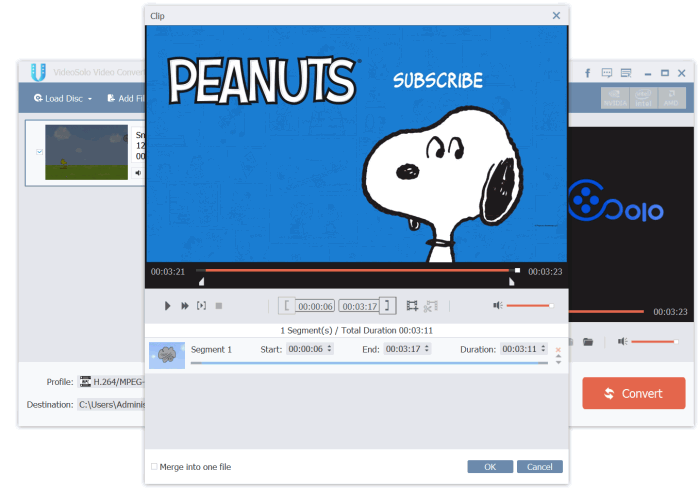Click the folder icon in main preview
The image size is (700, 488).
click(588, 342)
